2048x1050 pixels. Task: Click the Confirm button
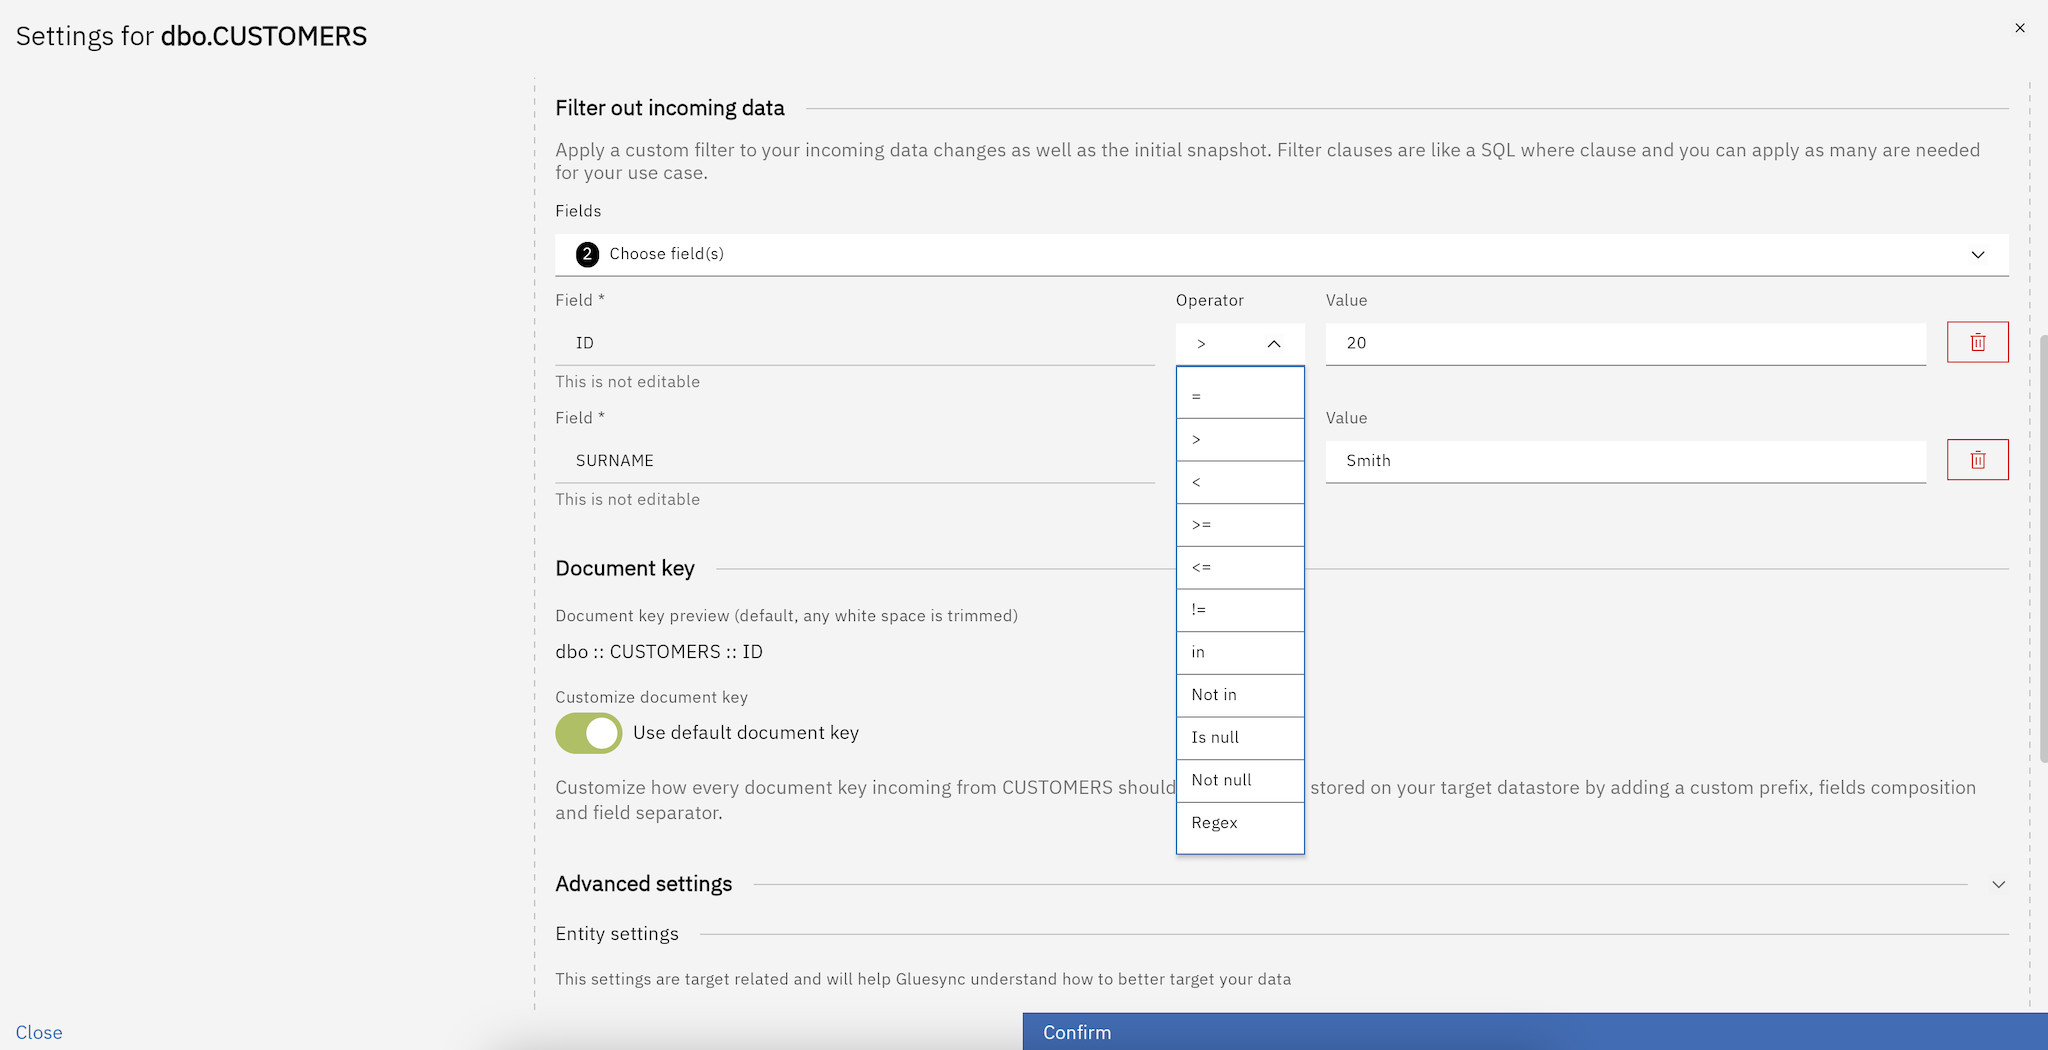pyautogui.click(x=1535, y=1032)
